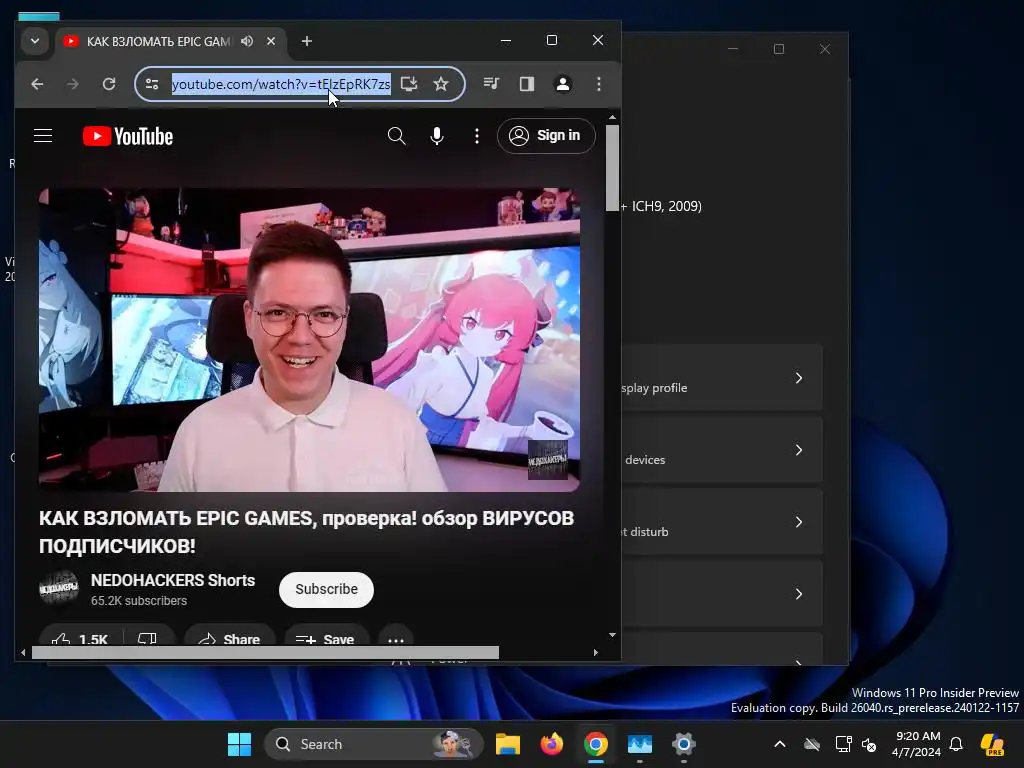Open YouTube hamburger guide menu

(43, 136)
